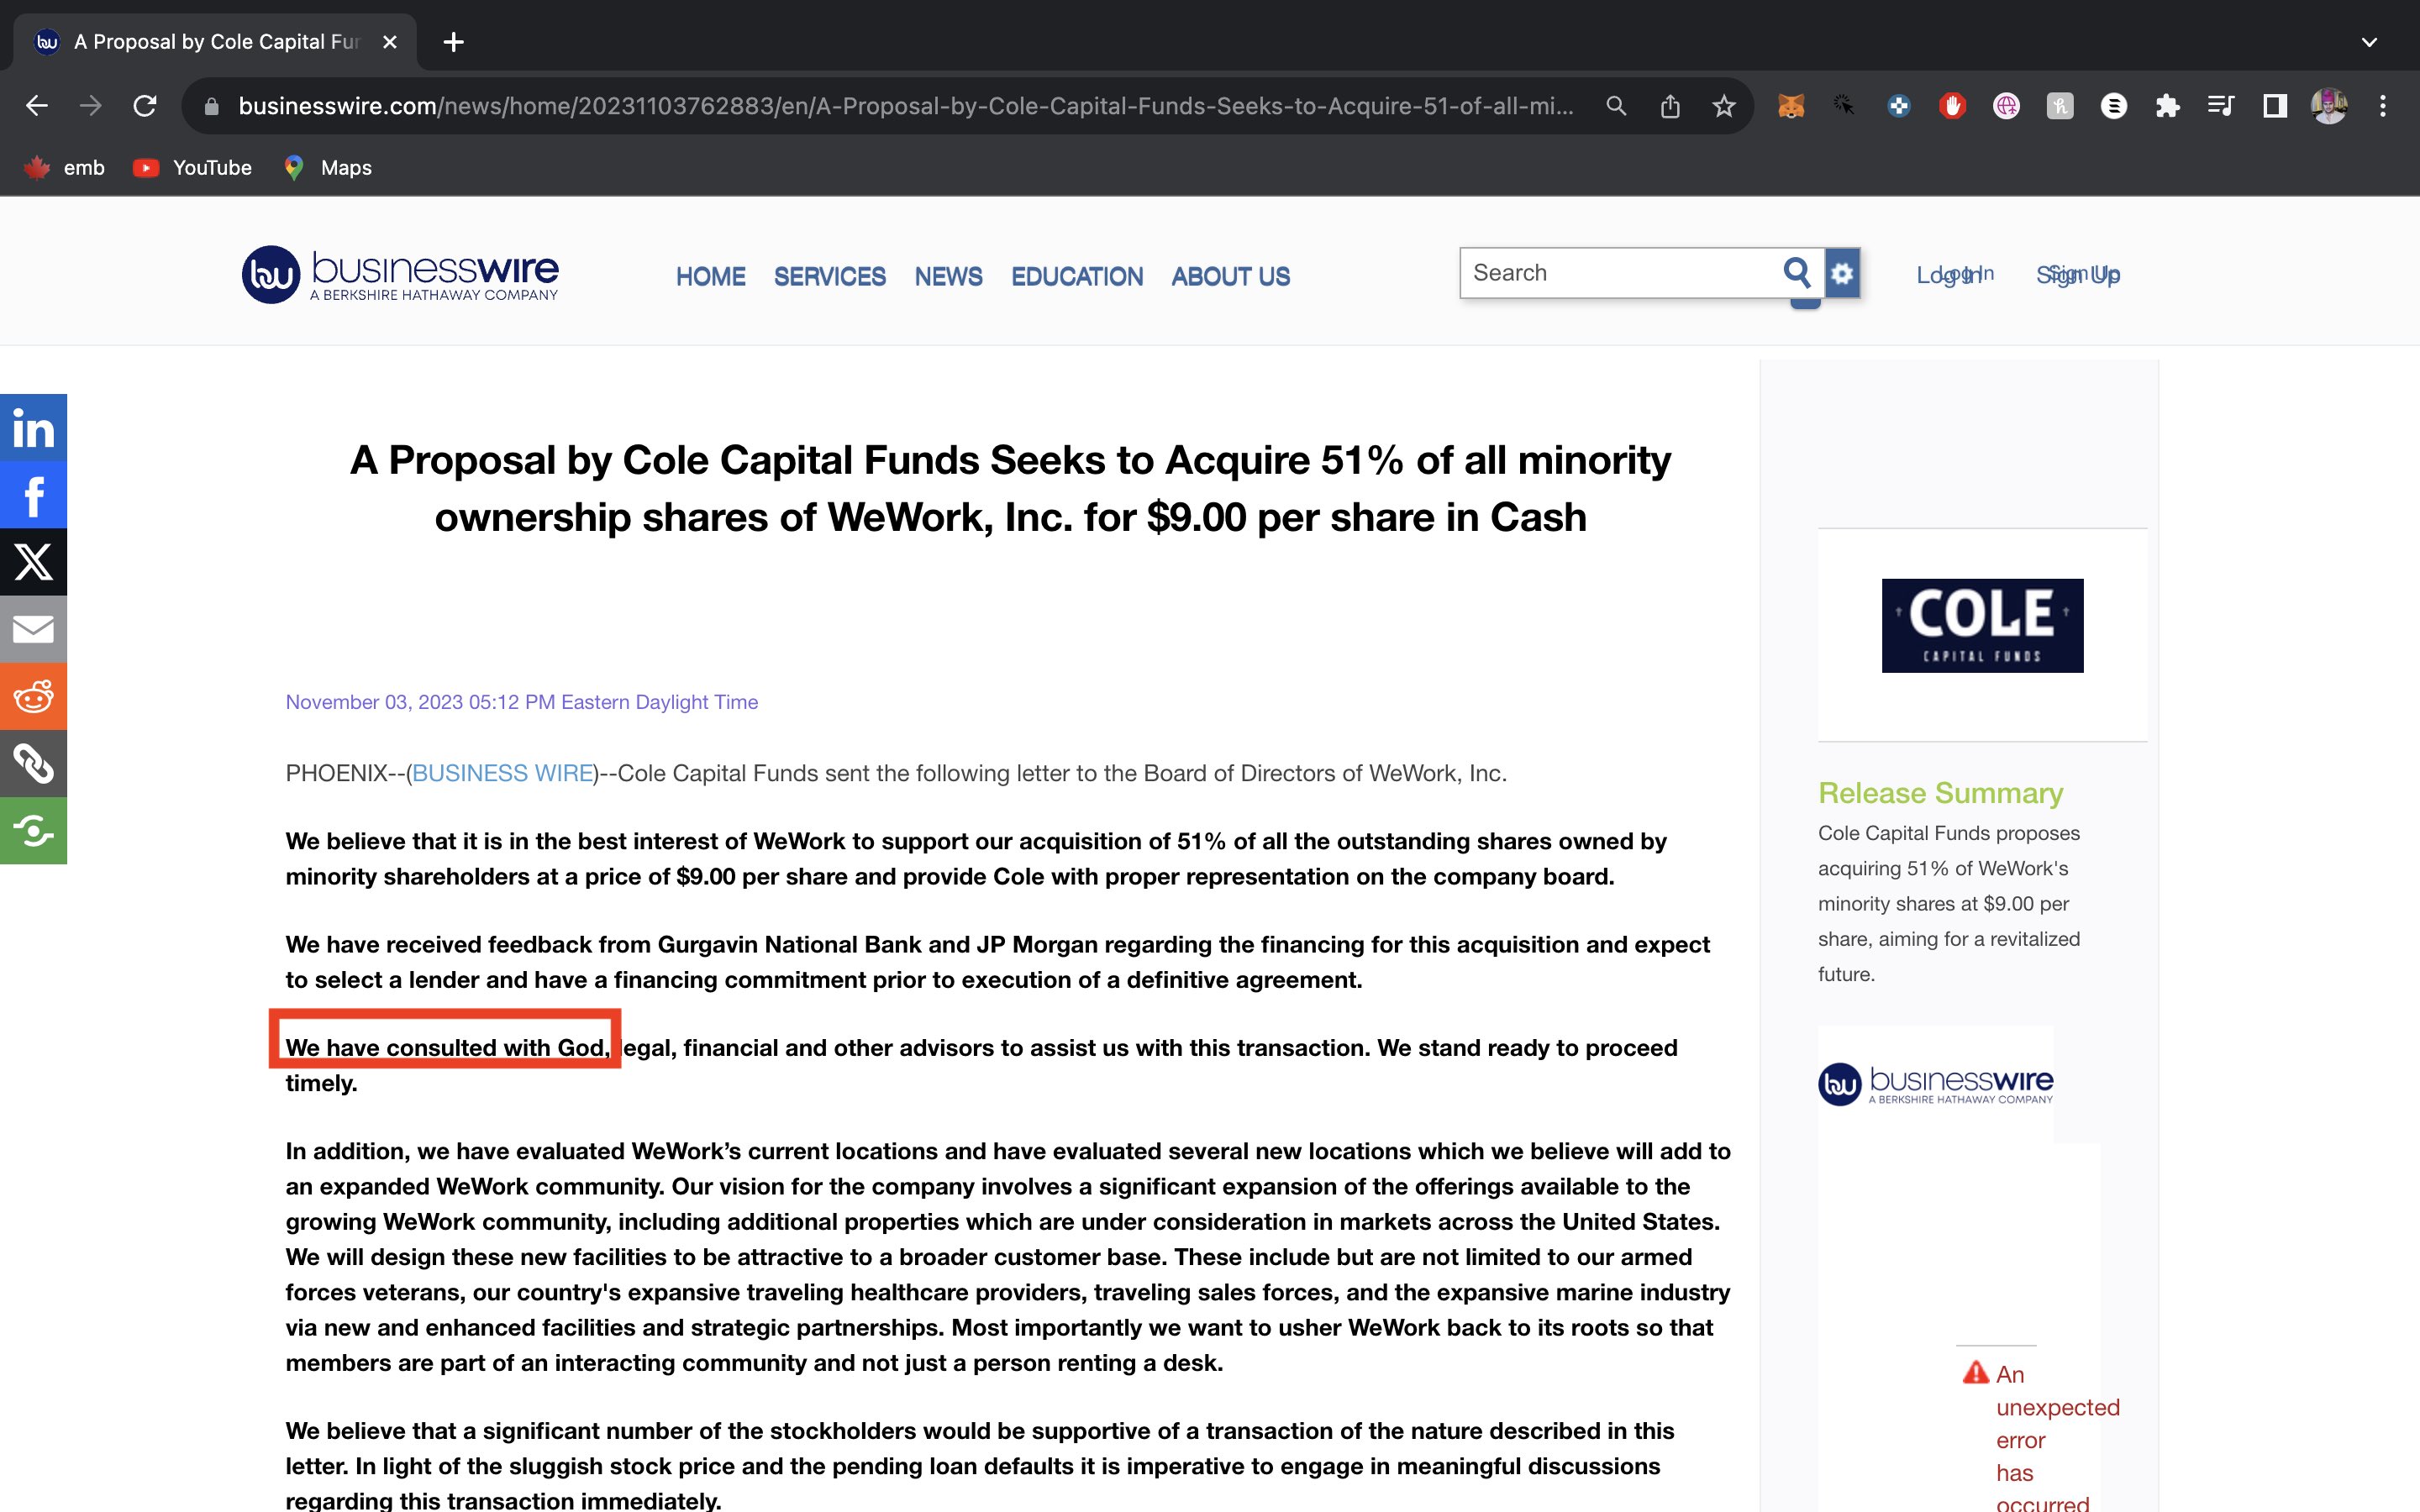Share on X (Twitter) icon
Image resolution: width=2420 pixels, height=1512 pixels.
(x=33, y=562)
